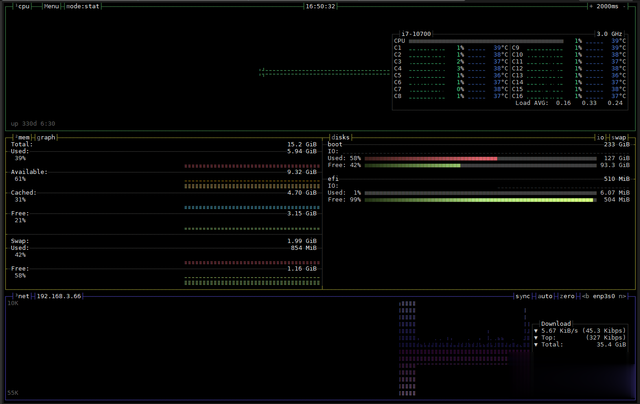640x404 pixels.
Task: Increase update interval with plus sign
Action: tap(591, 7)
